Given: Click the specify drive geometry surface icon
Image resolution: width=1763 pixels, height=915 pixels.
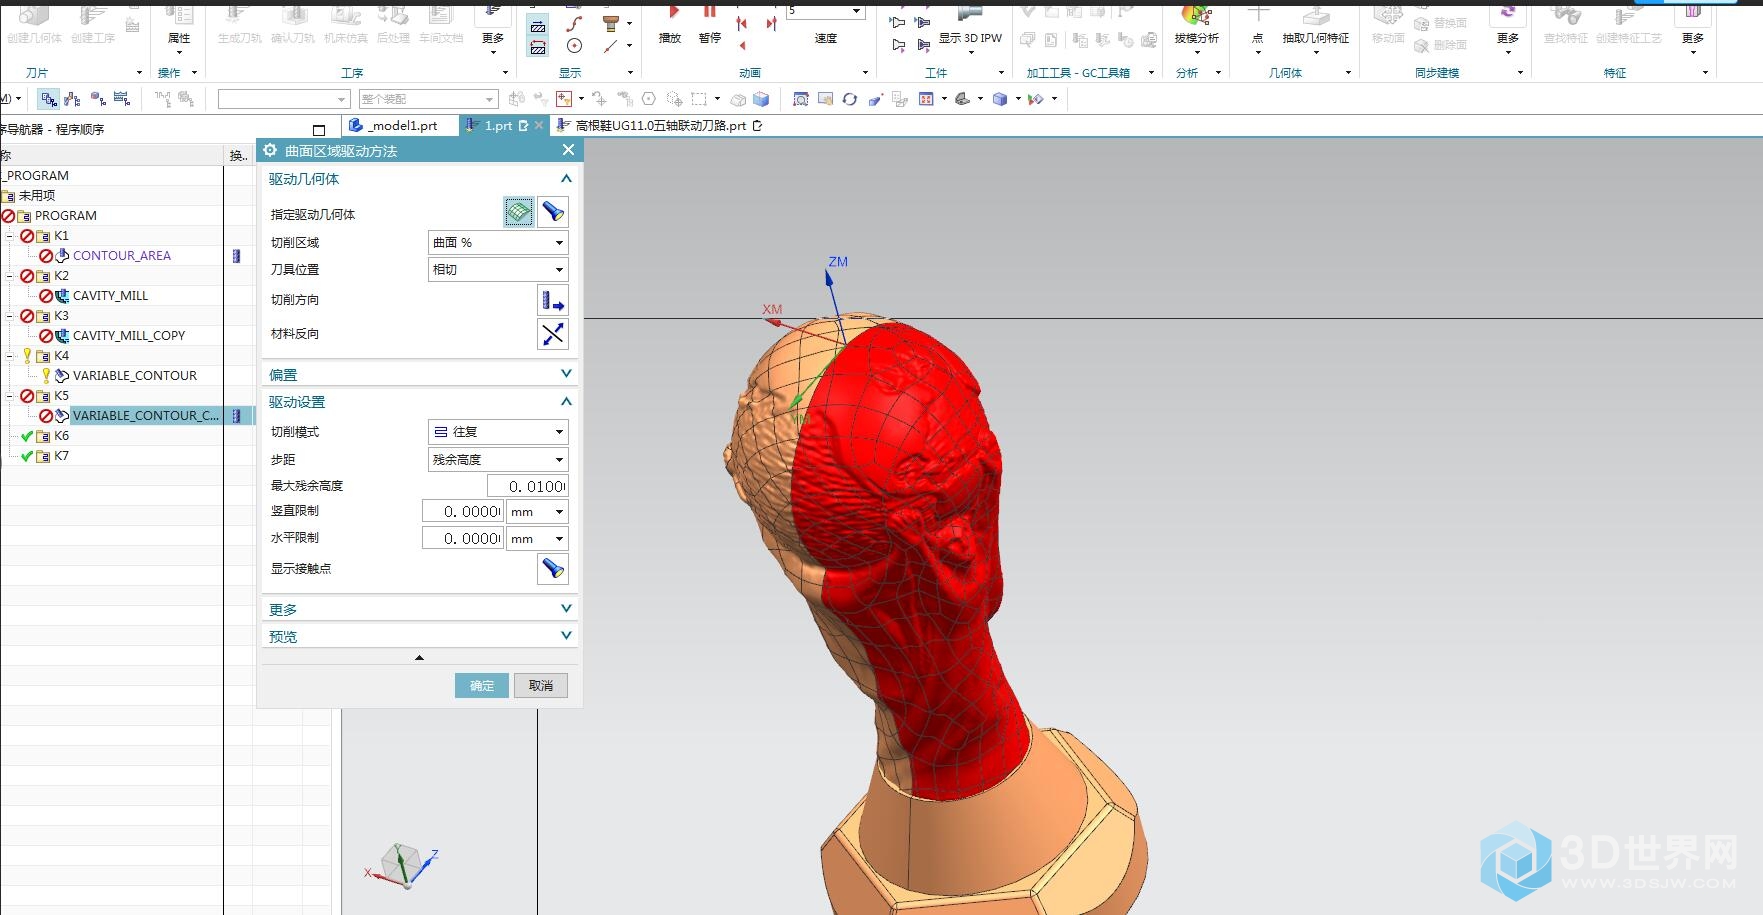Looking at the screenshot, I should pyautogui.click(x=518, y=212).
